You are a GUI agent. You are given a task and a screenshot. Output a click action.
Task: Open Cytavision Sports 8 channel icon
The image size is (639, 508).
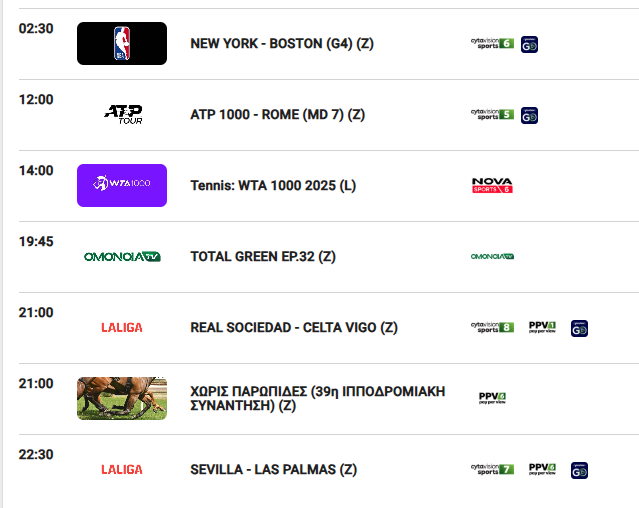492,328
